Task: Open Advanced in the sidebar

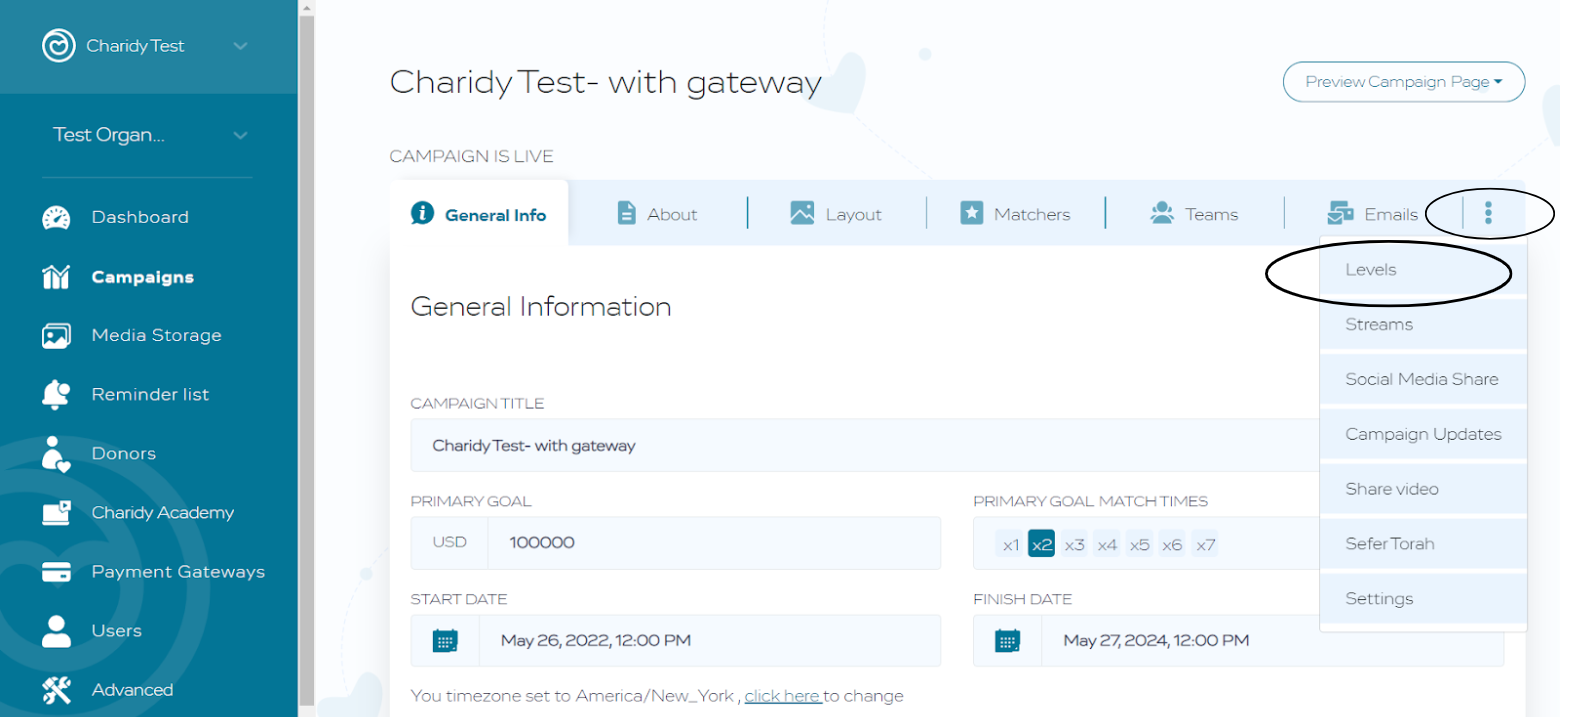Action: click(x=132, y=690)
